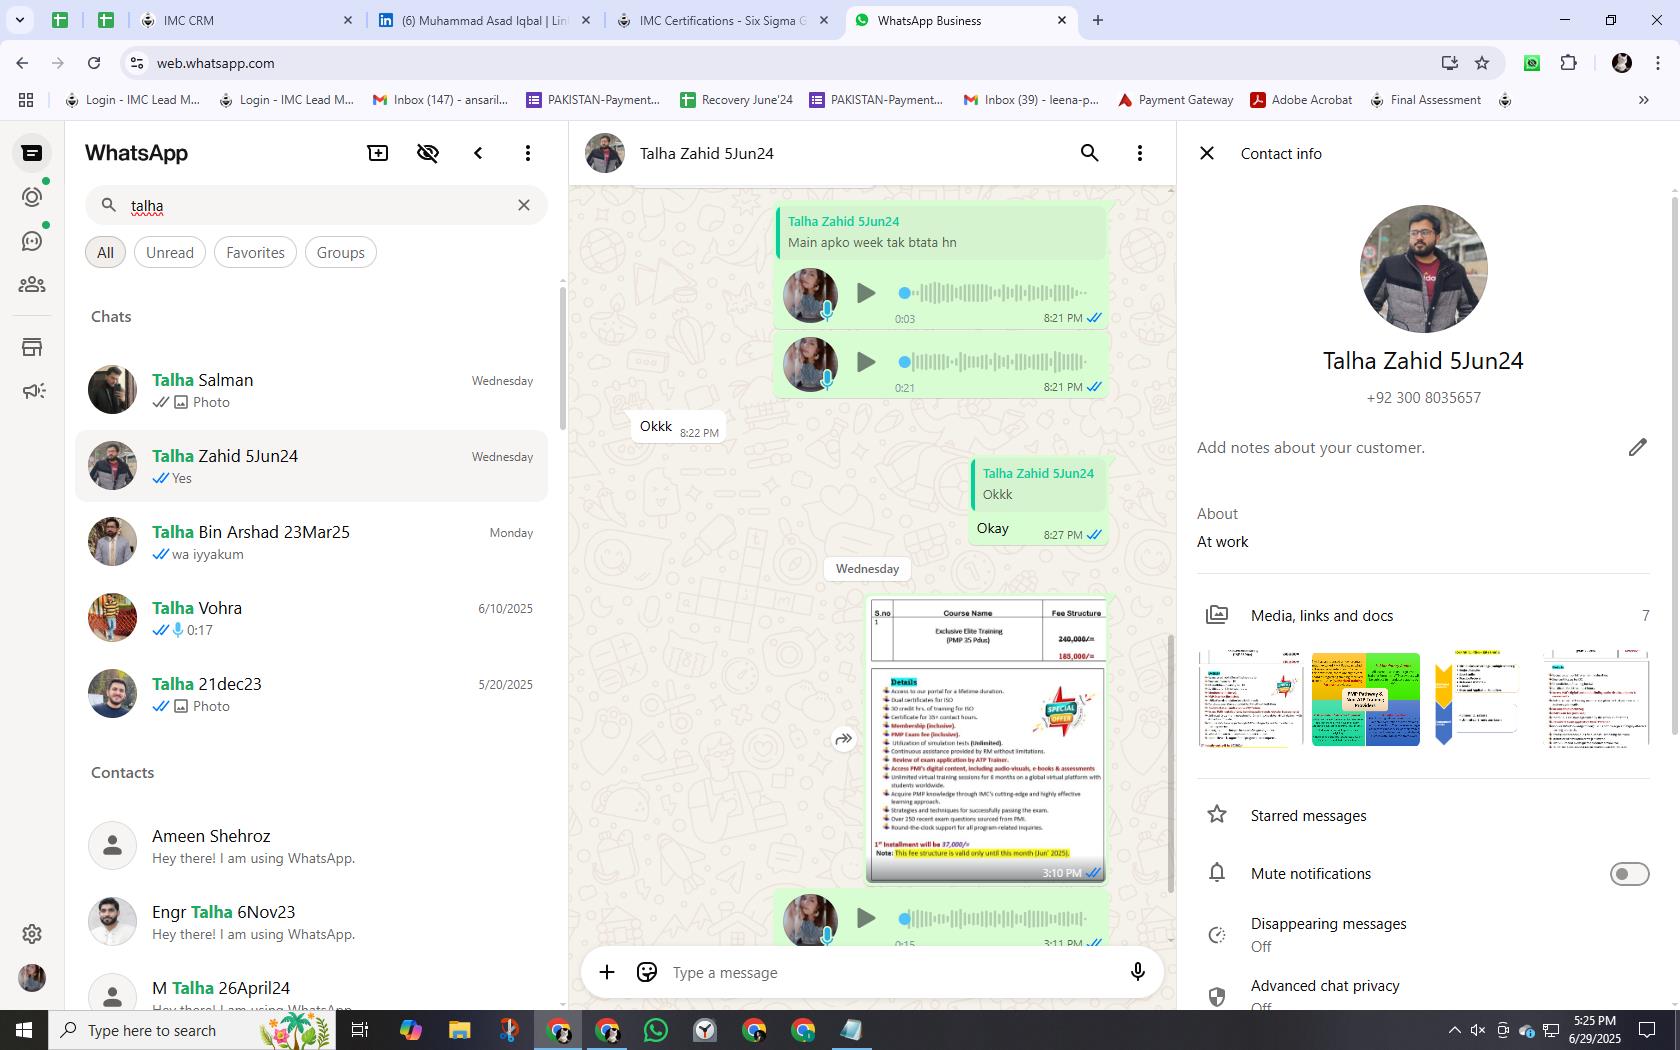Viewport: 1680px width, 1050px height.
Task: Open the colorful second media thumbnail
Action: (1365, 698)
